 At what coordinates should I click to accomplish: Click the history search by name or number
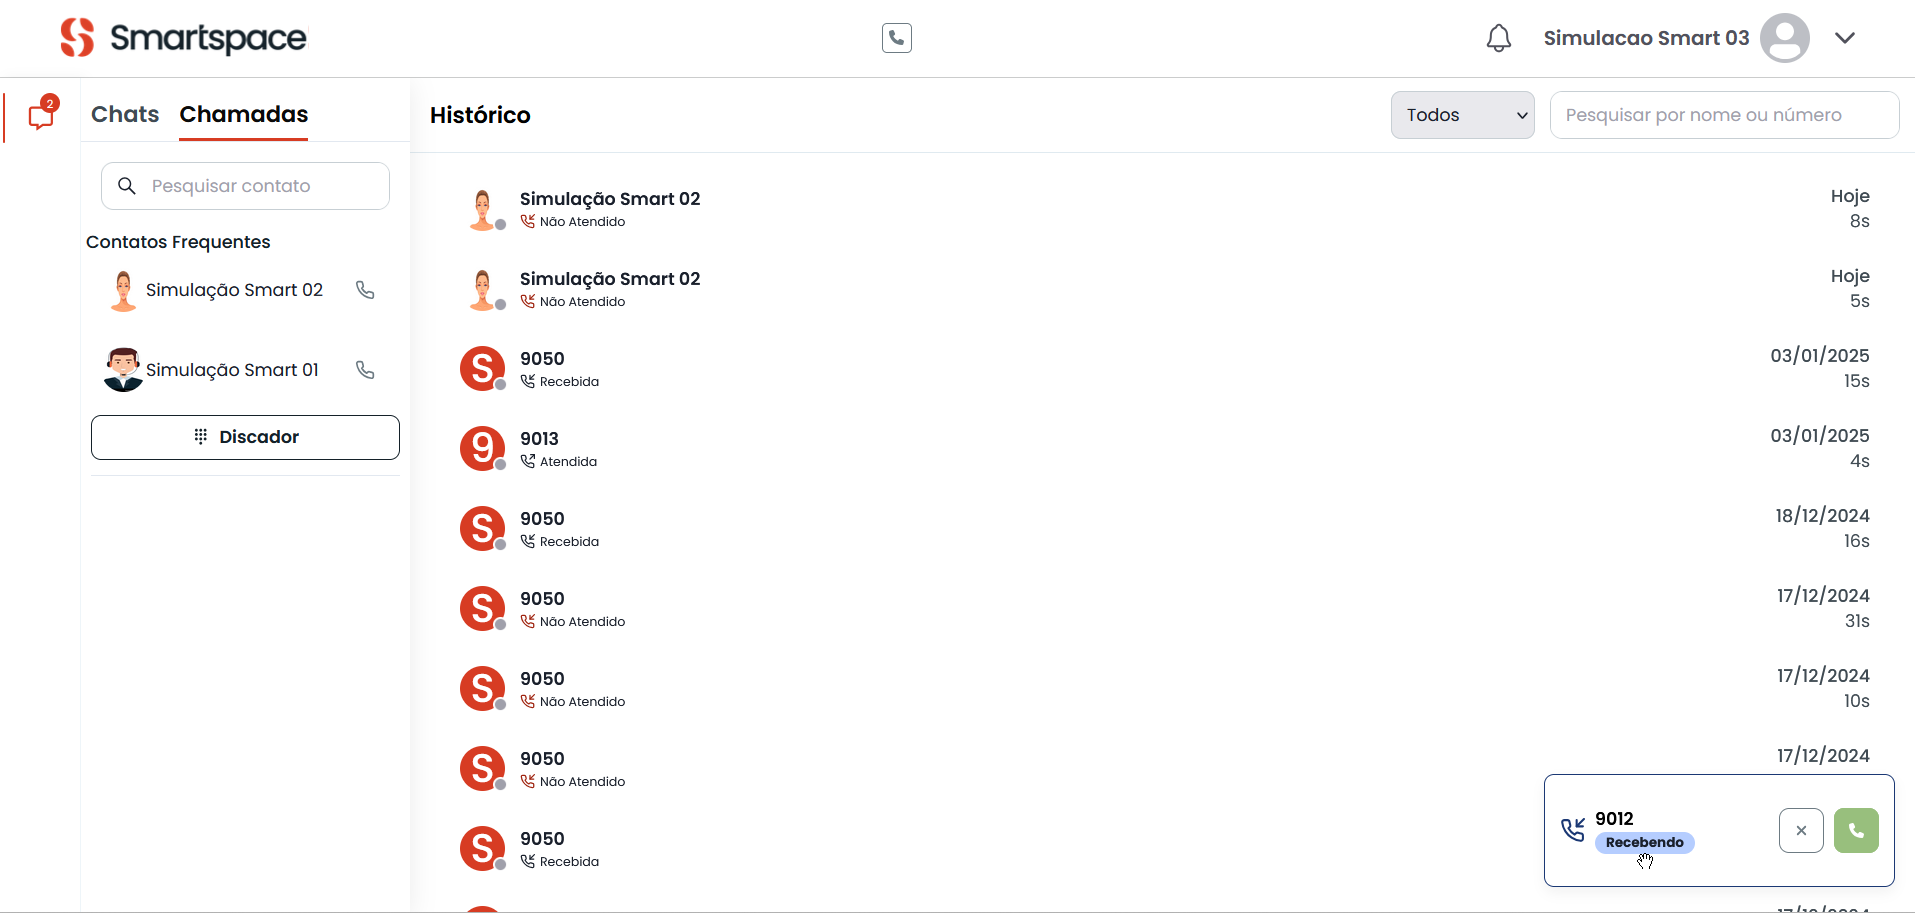tap(1723, 115)
